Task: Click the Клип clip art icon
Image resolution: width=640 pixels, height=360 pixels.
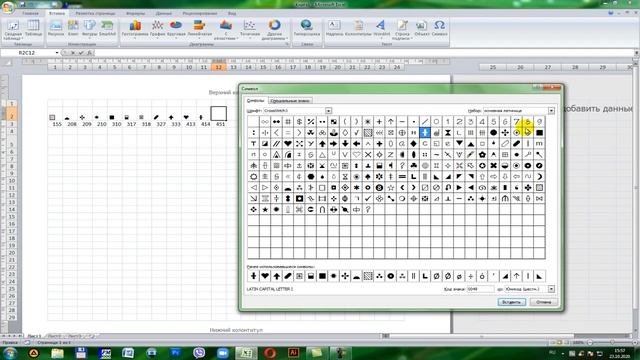Action: (73, 29)
